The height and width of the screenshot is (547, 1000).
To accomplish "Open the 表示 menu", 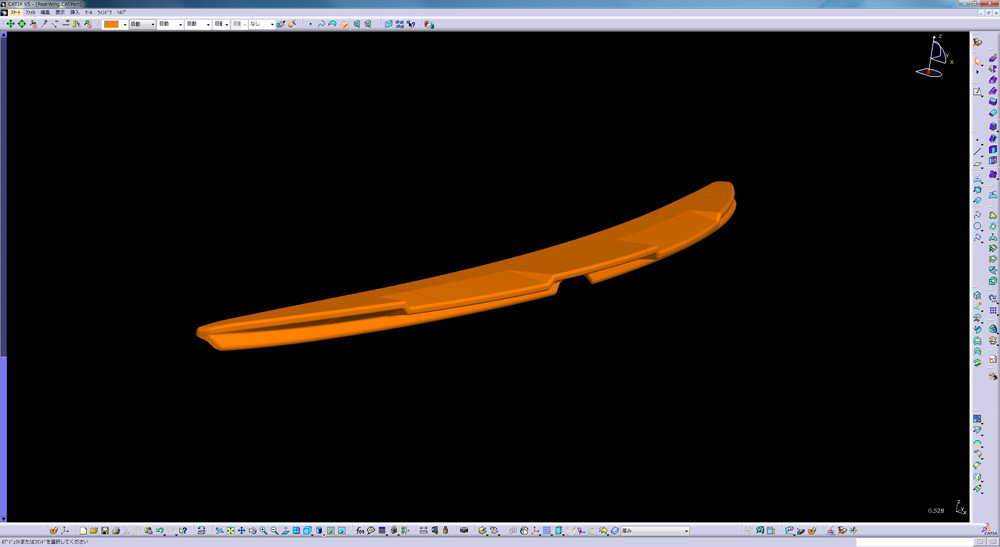I will tap(60, 12).
